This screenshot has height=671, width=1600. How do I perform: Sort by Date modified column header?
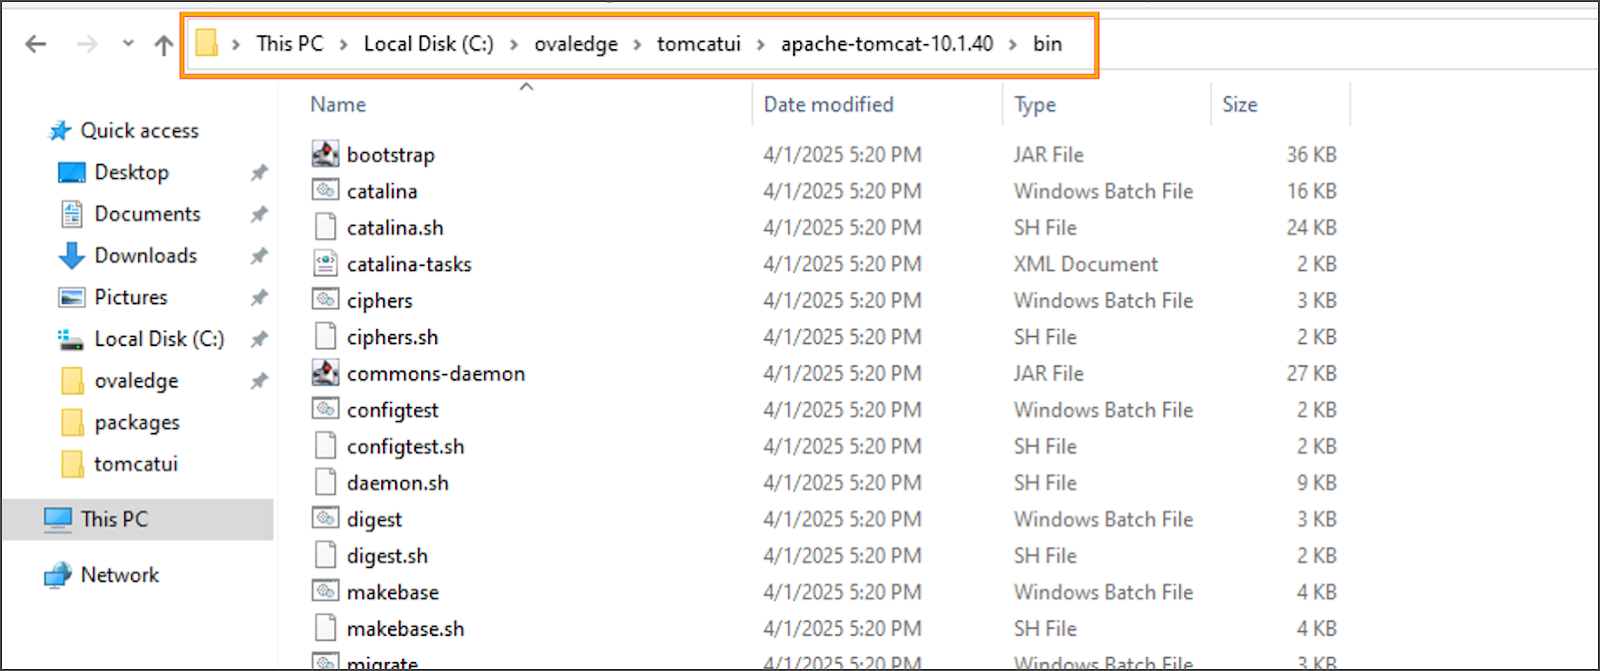[828, 104]
